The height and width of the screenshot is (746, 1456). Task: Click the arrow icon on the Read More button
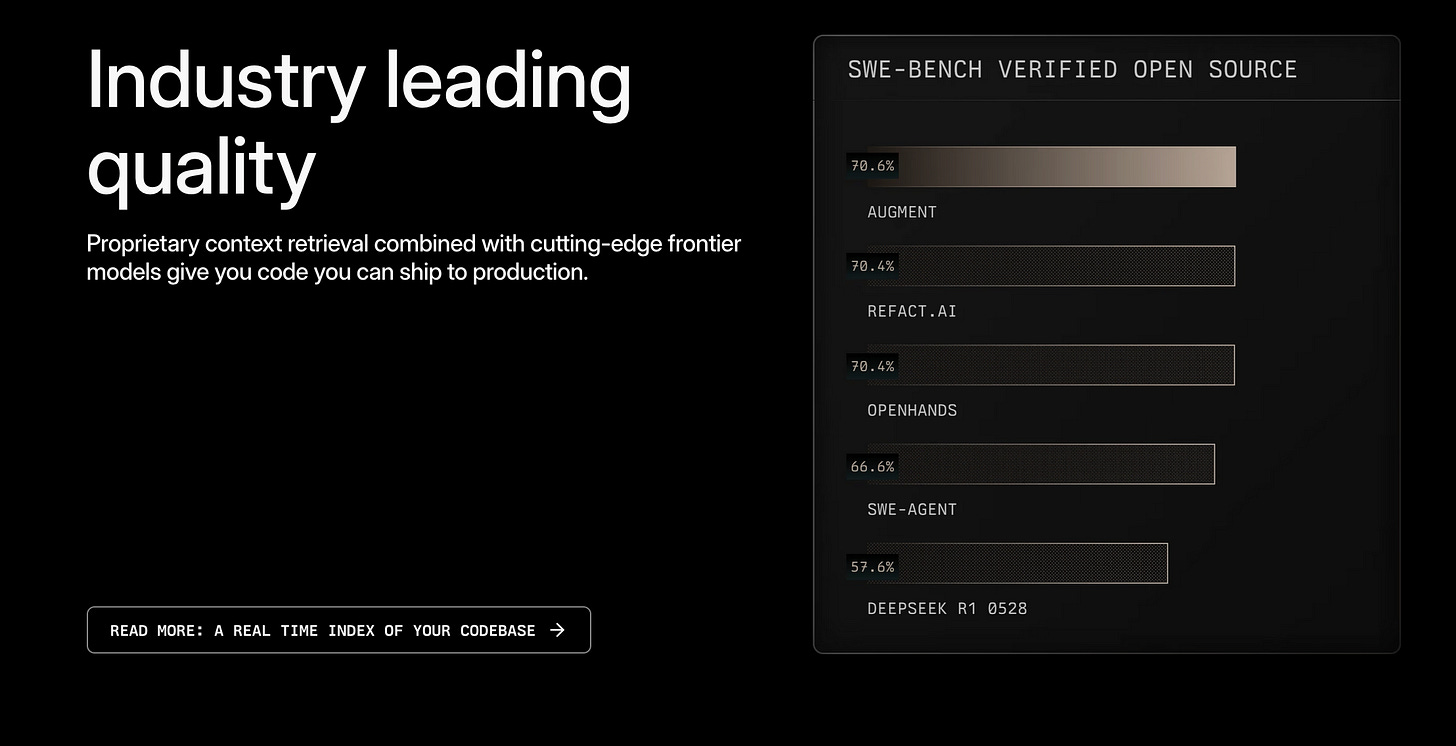(x=557, y=630)
